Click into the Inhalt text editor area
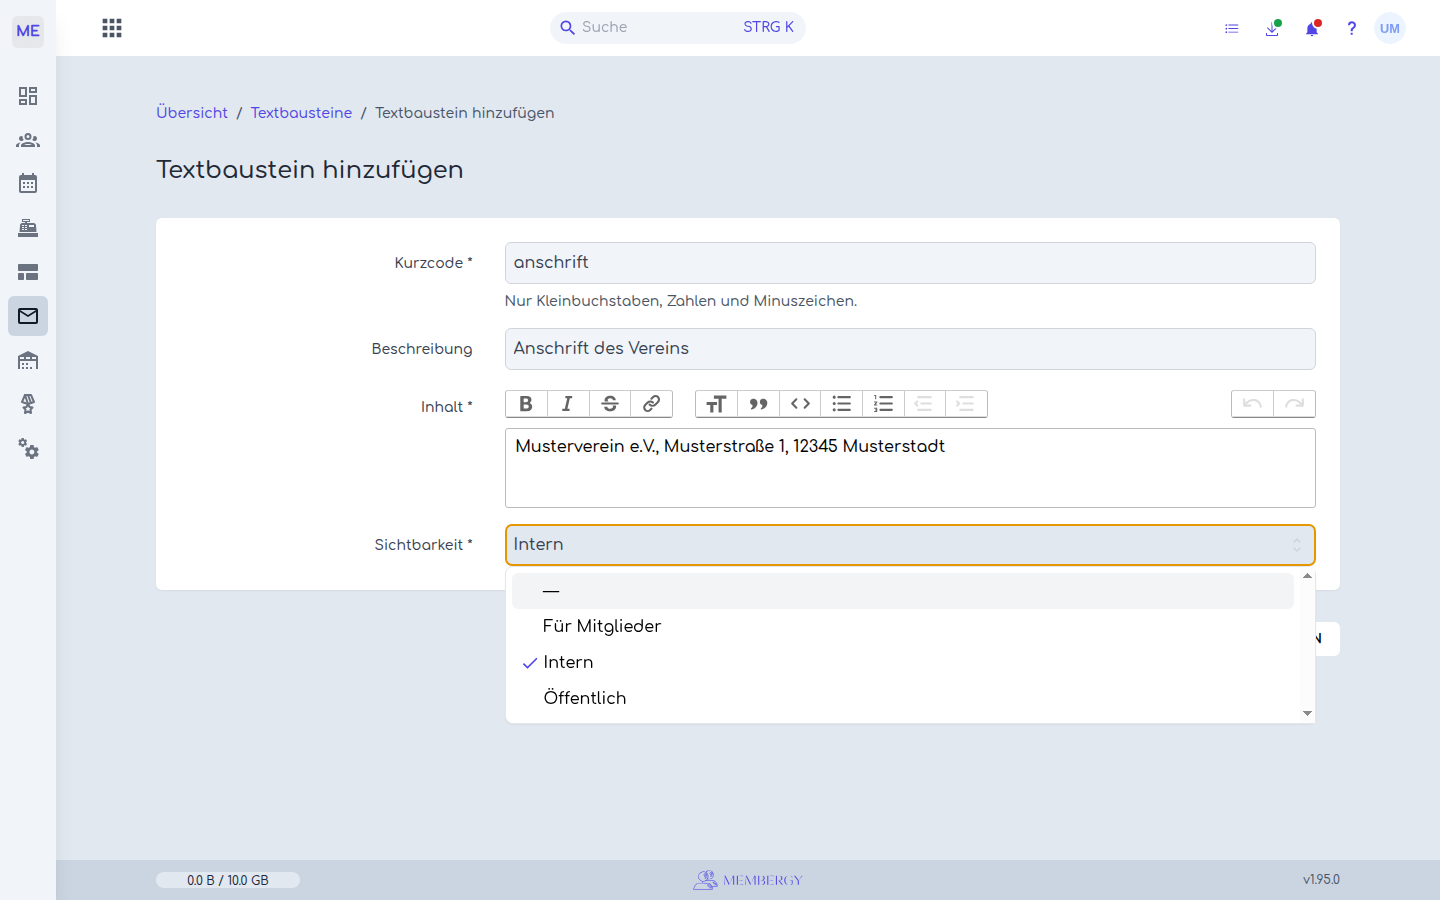 [x=910, y=468]
